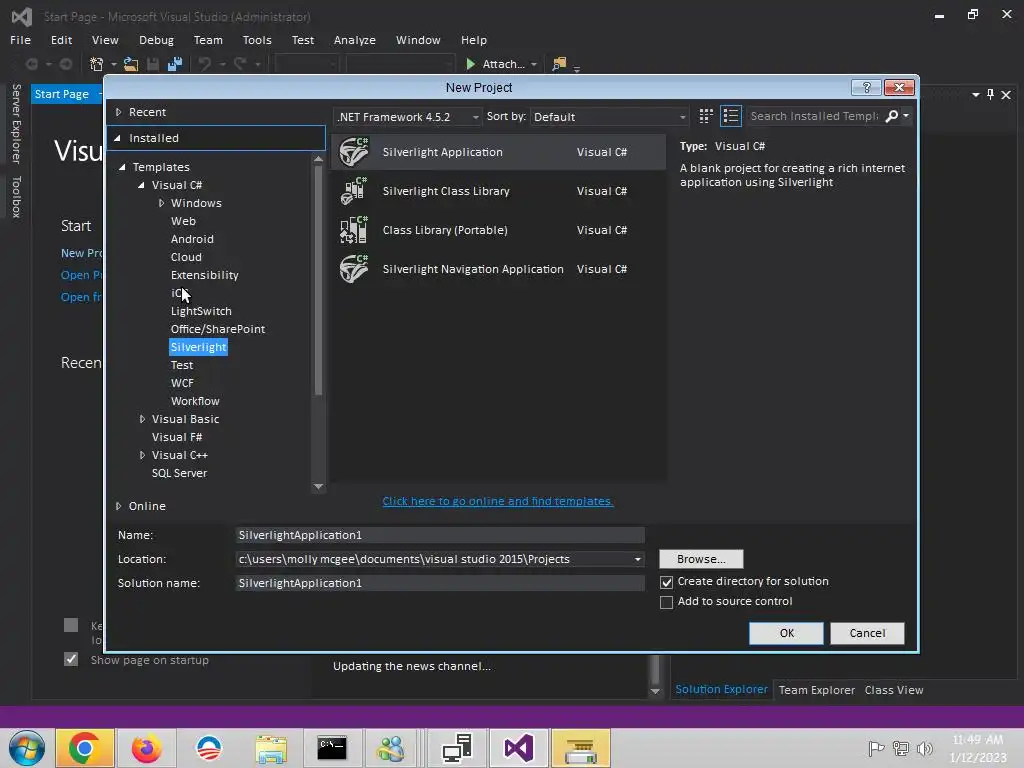The height and width of the screenshot is (768, 1024).
Task: Collapse the Visual C# tree node
Action: point(141,185)
